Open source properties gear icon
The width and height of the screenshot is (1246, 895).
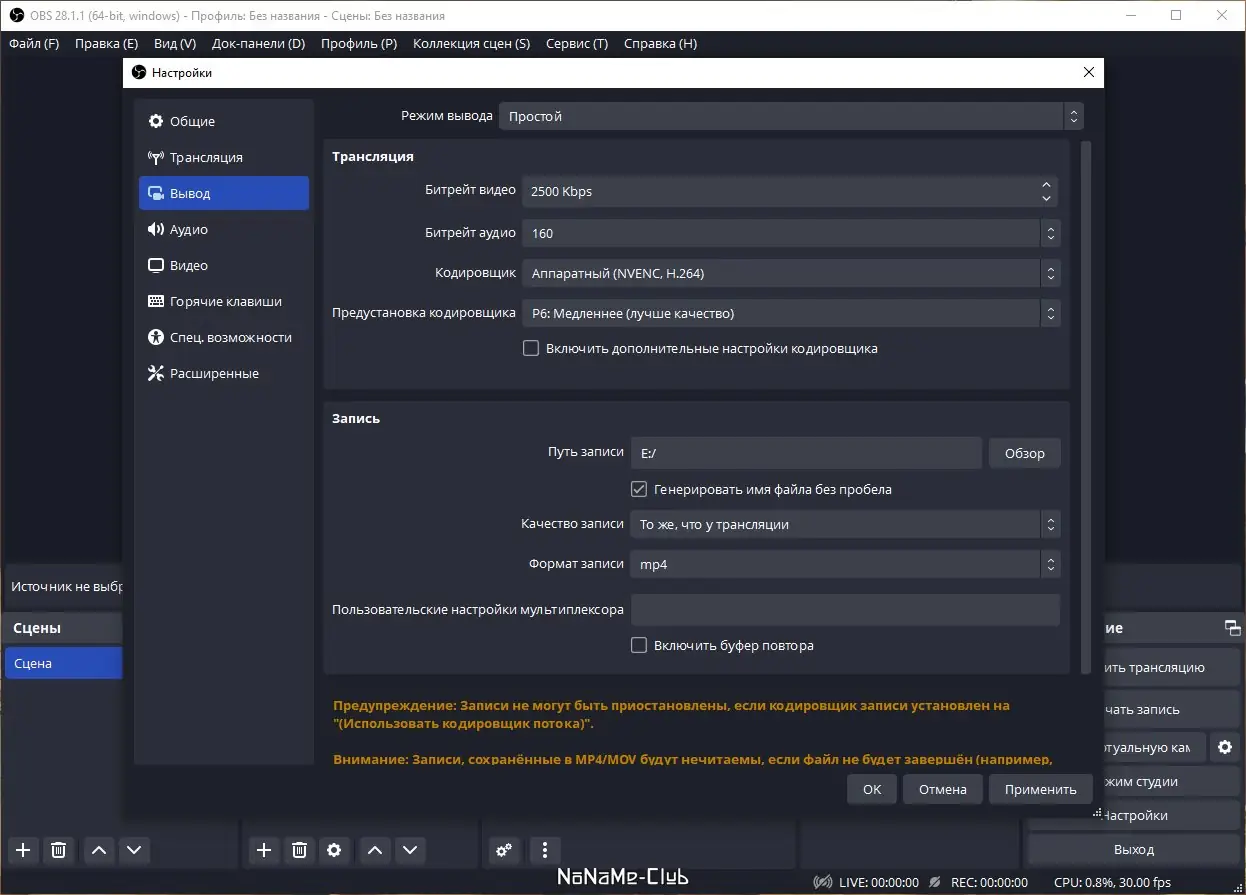335,850
